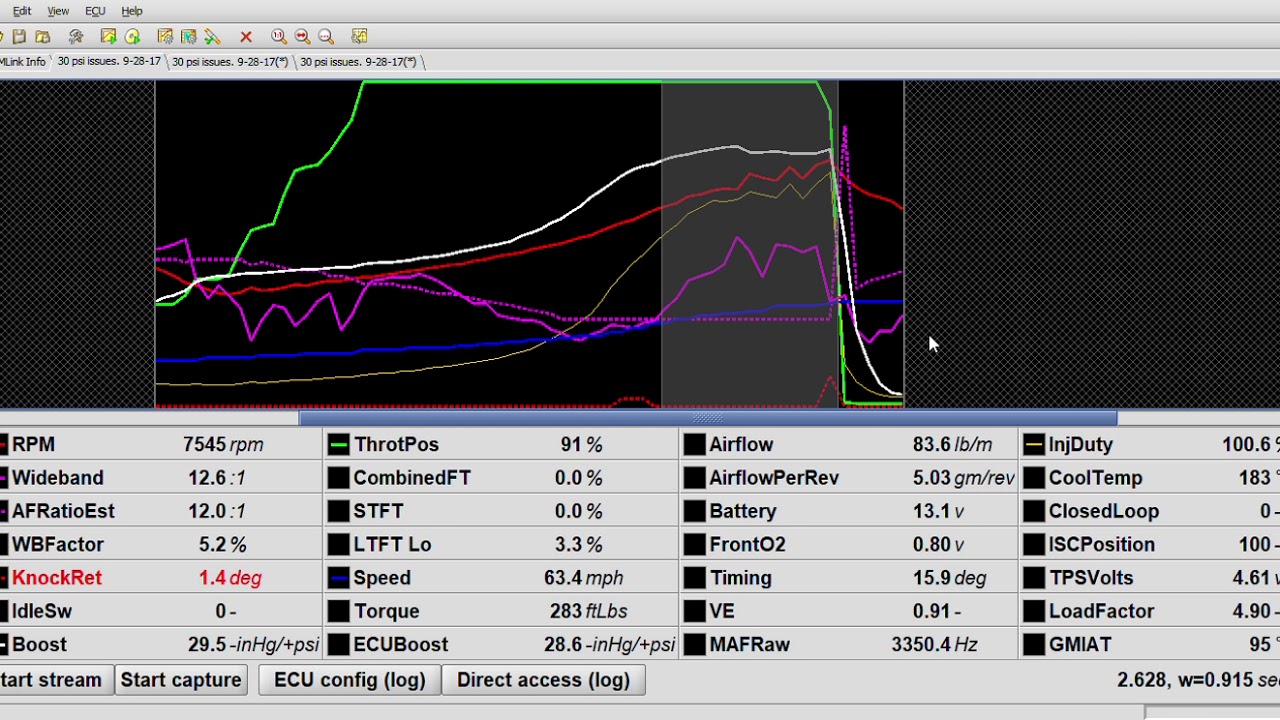Open the Edit menu

(21, 11)
